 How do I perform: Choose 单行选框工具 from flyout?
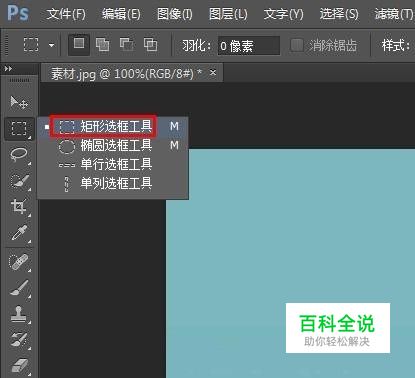pos(113,164)
